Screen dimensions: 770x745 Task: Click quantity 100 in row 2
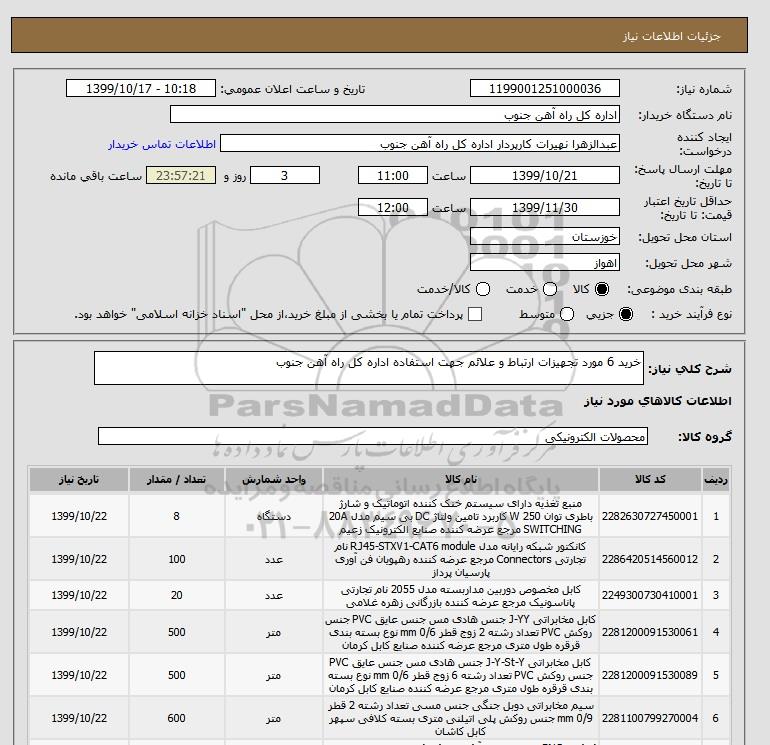(176, 559)
